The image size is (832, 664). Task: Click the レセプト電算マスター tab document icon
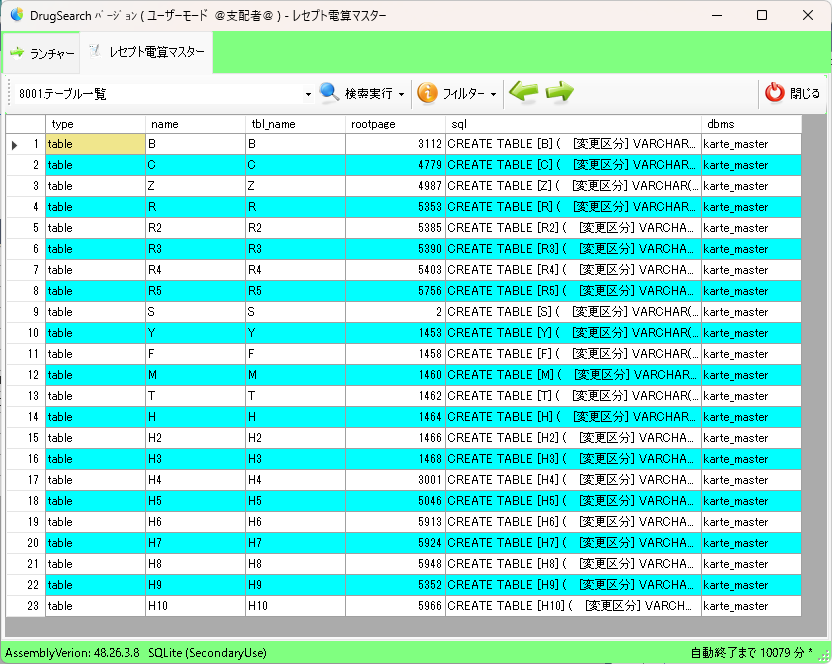tap(95, 51)
